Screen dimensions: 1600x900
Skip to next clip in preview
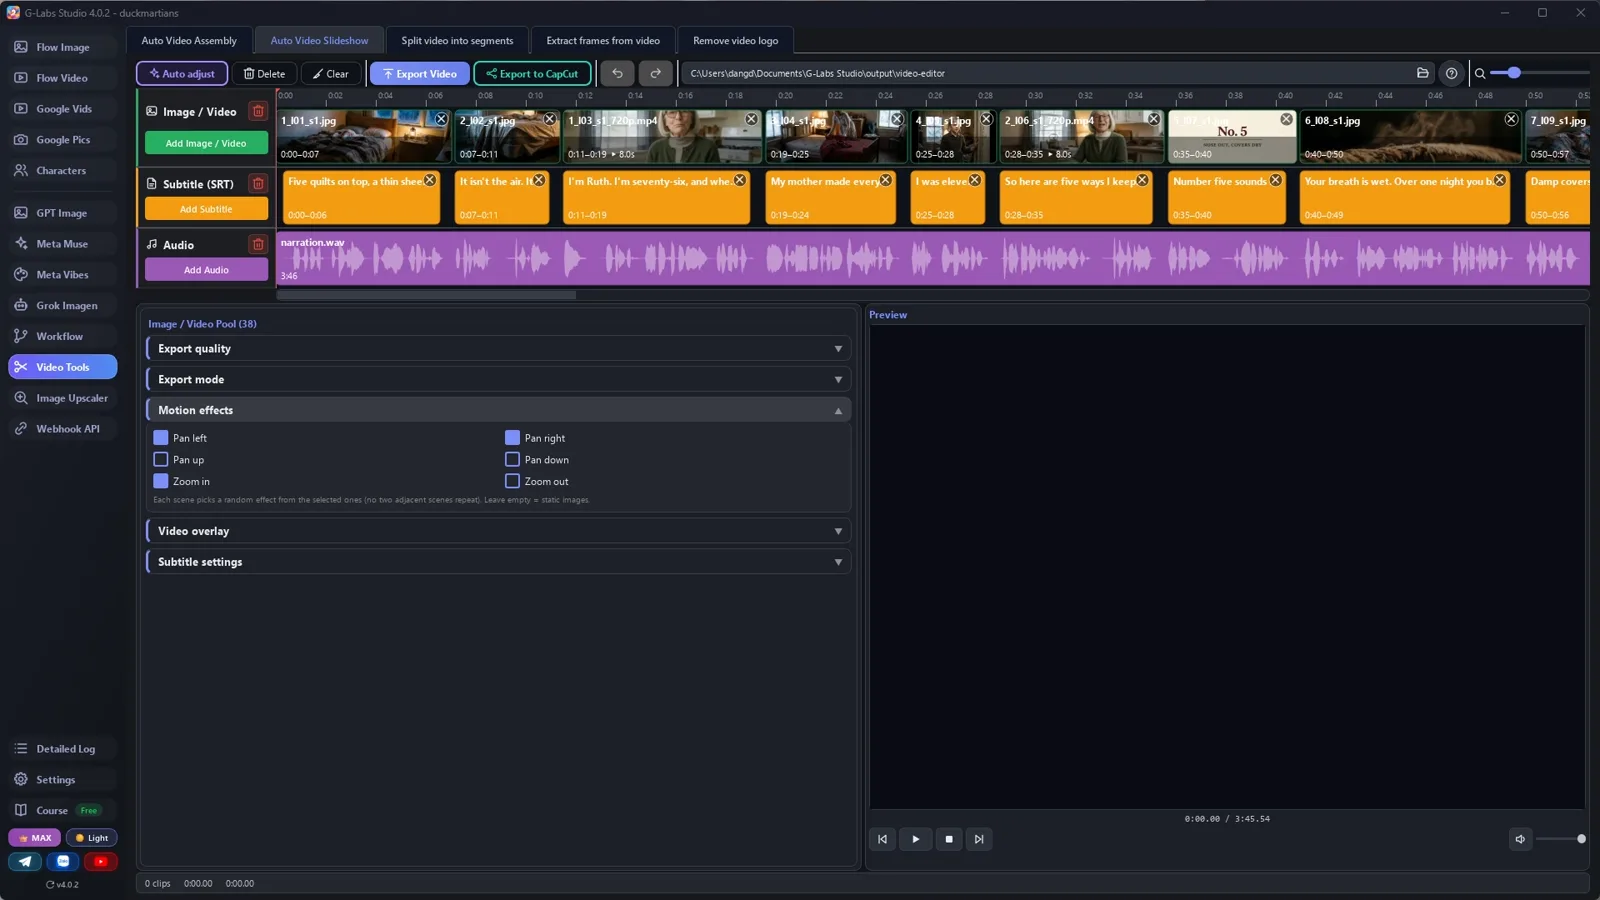[x=979, y=839]
